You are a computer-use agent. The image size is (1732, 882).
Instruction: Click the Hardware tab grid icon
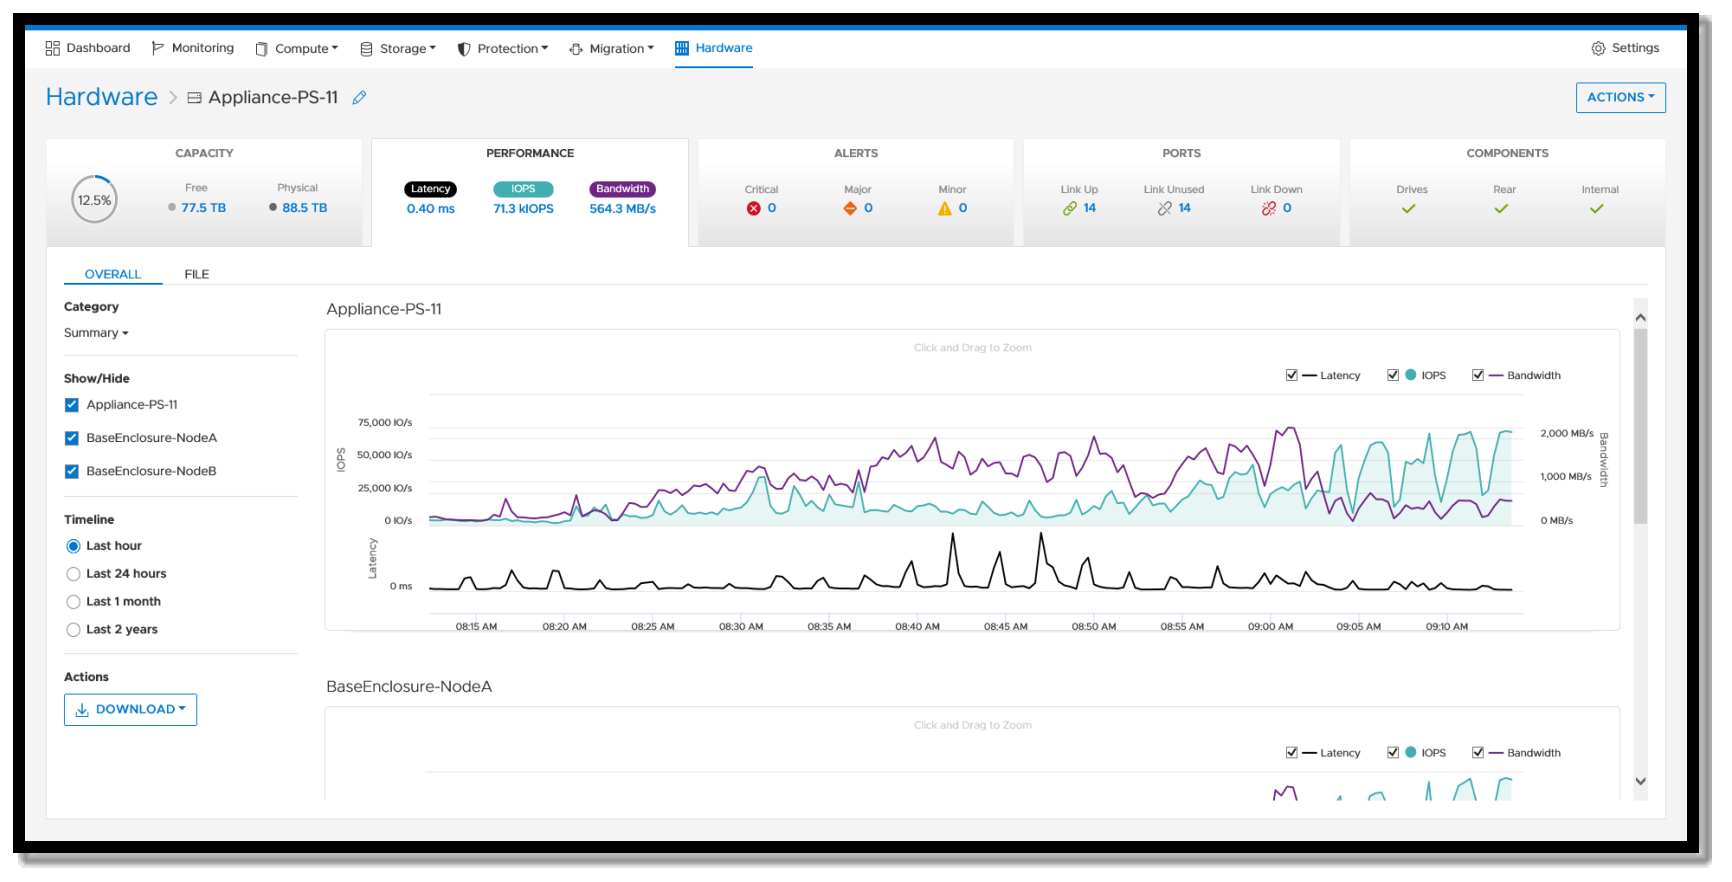click(682, 48)
